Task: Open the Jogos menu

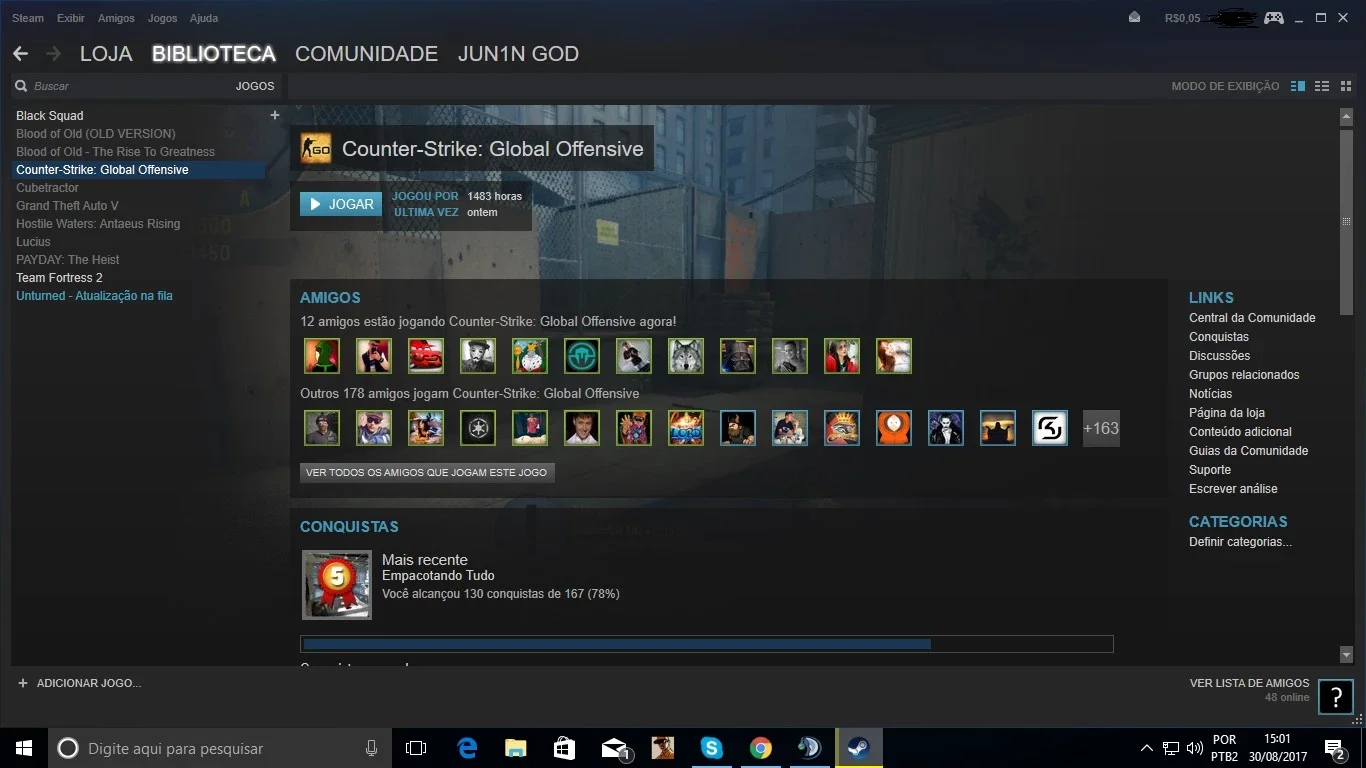Action: 162,18
